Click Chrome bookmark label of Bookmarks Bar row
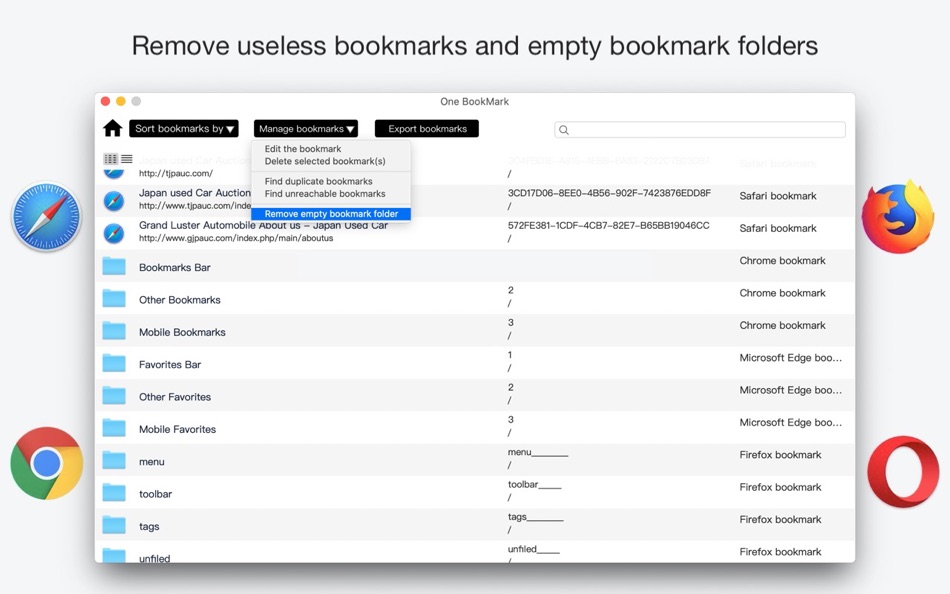The image size is (950, 594). click(782, 261)
